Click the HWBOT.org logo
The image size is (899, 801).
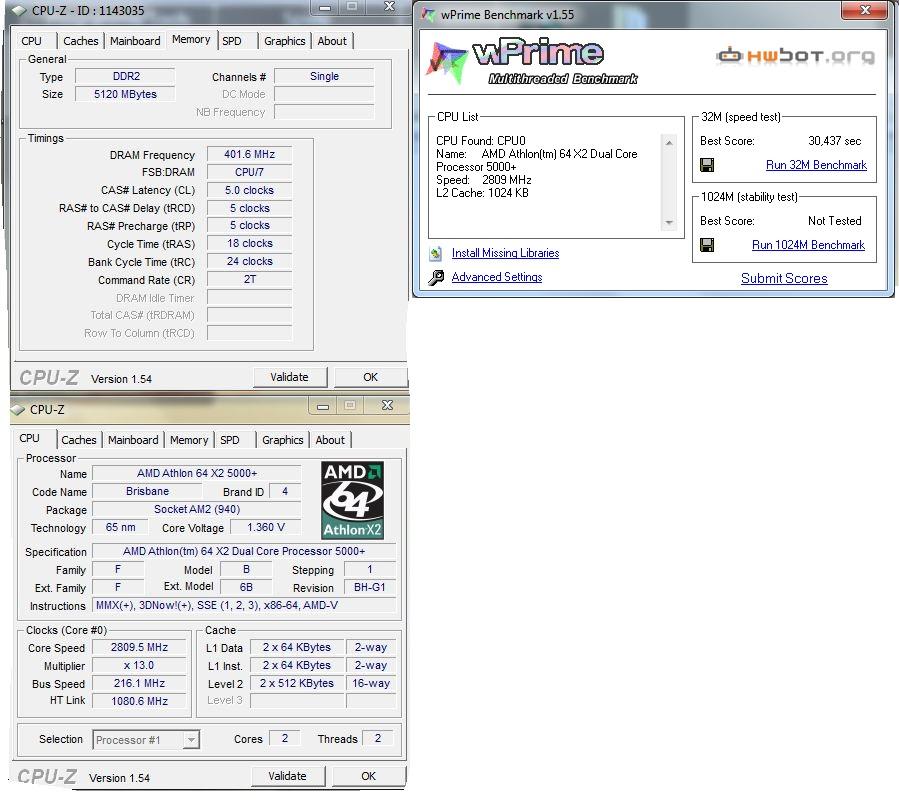pos(795,55)
